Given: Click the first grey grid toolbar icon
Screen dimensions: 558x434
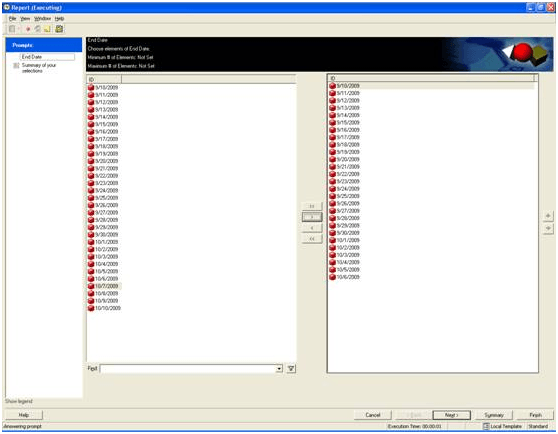Looking at the screenshot, I should 12,29.
